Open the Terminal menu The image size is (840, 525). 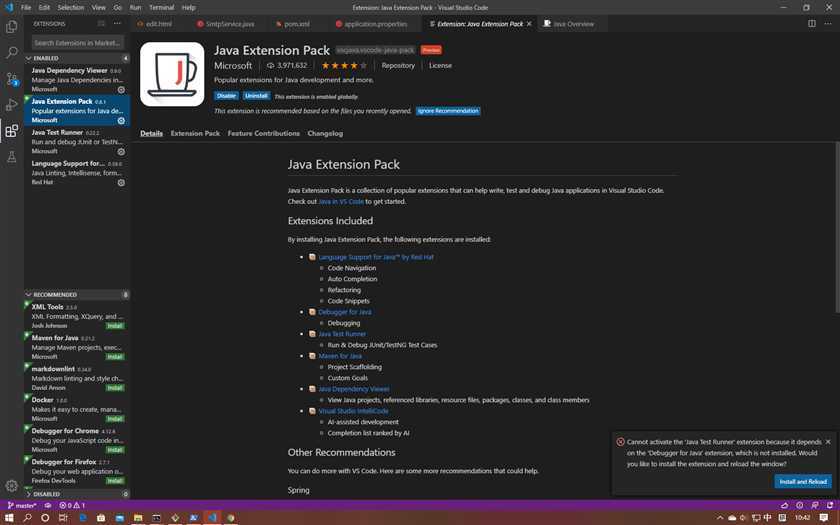coord(161,8)
